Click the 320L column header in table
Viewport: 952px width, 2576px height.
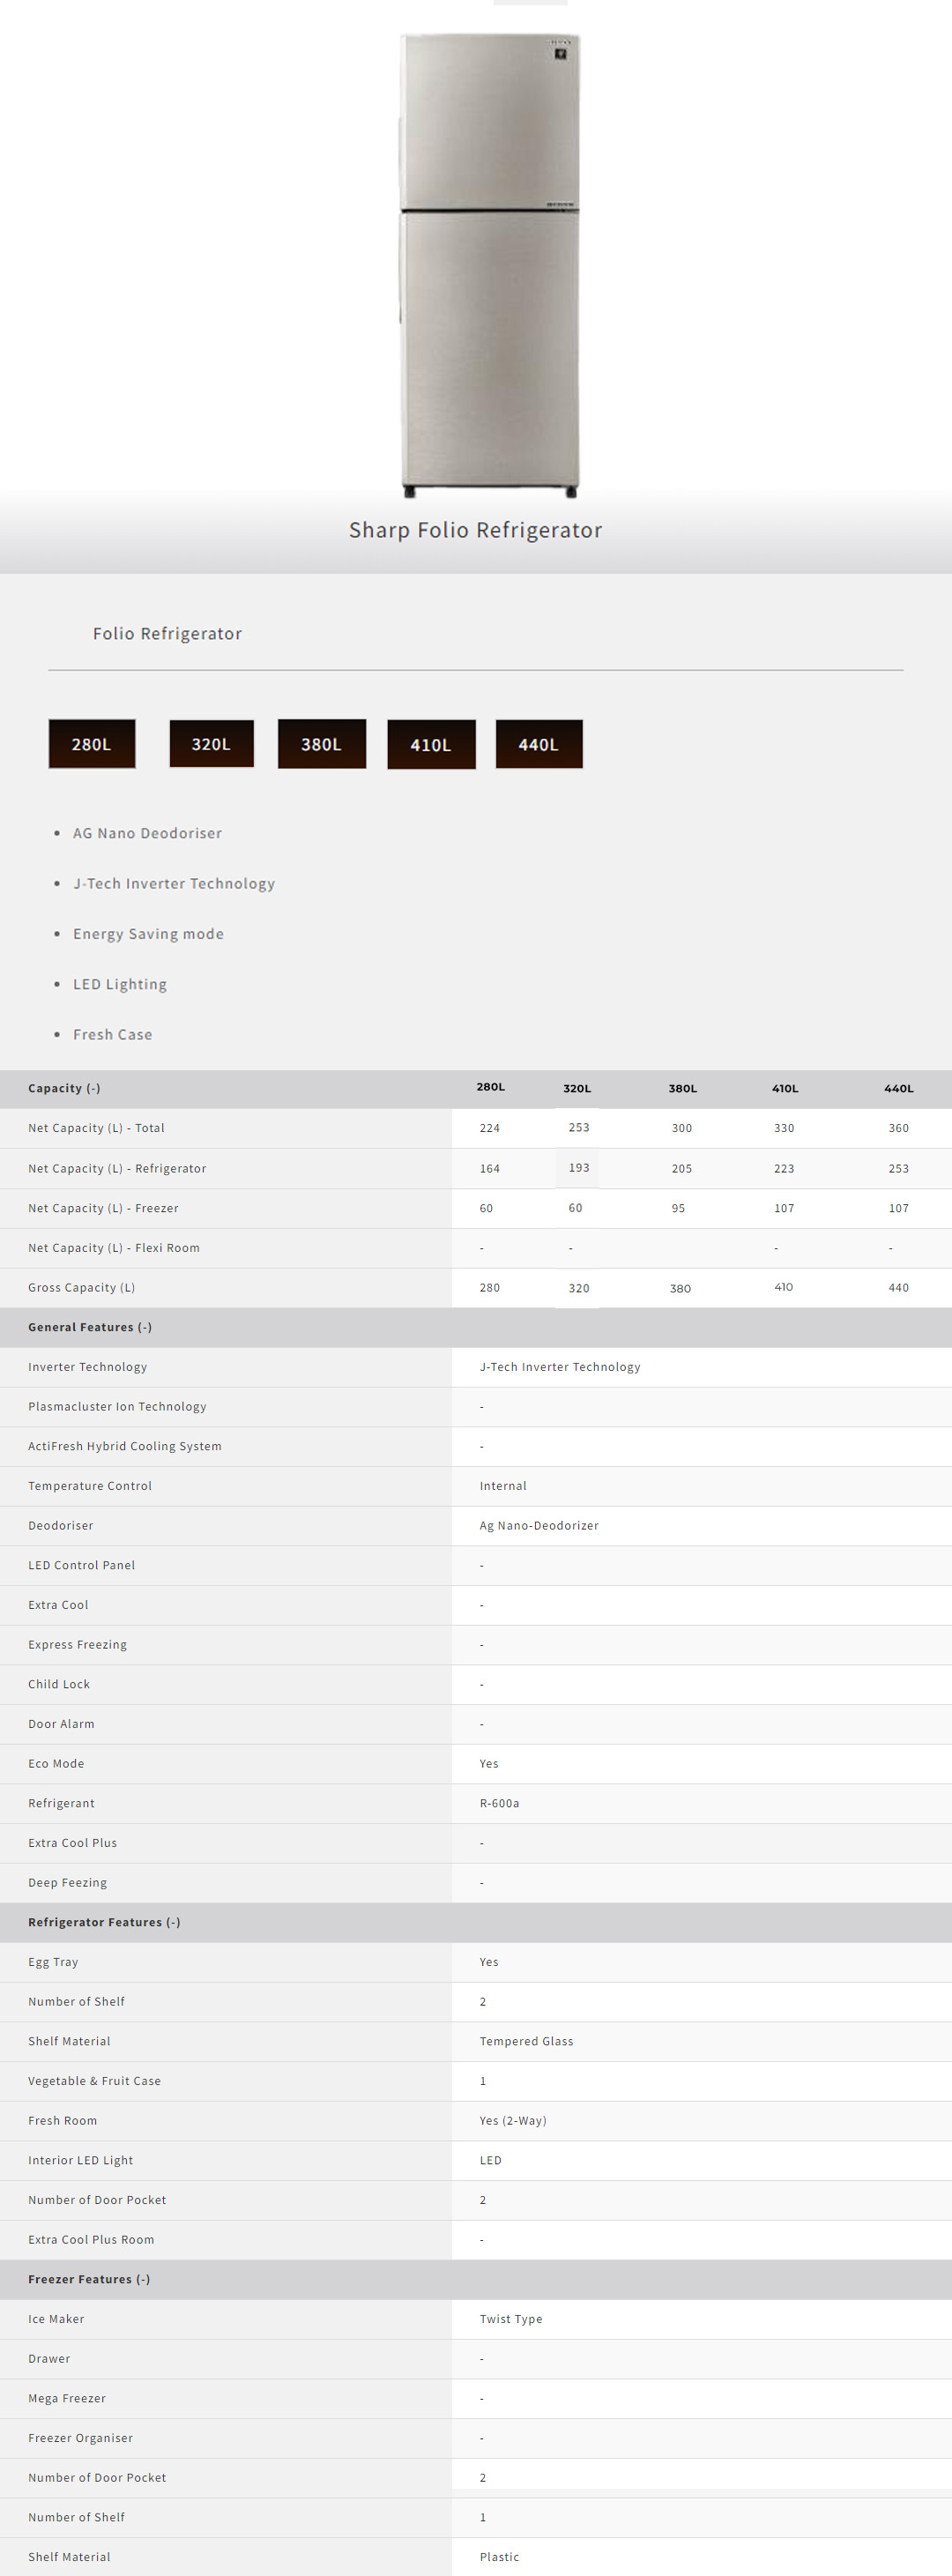[577, 1088]
